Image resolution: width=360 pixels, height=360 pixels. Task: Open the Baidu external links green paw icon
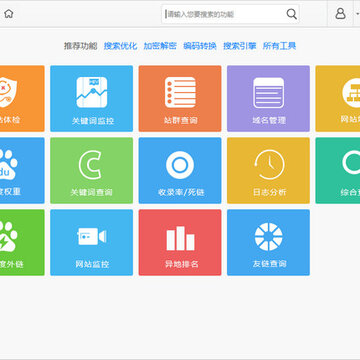click(8, 236)
